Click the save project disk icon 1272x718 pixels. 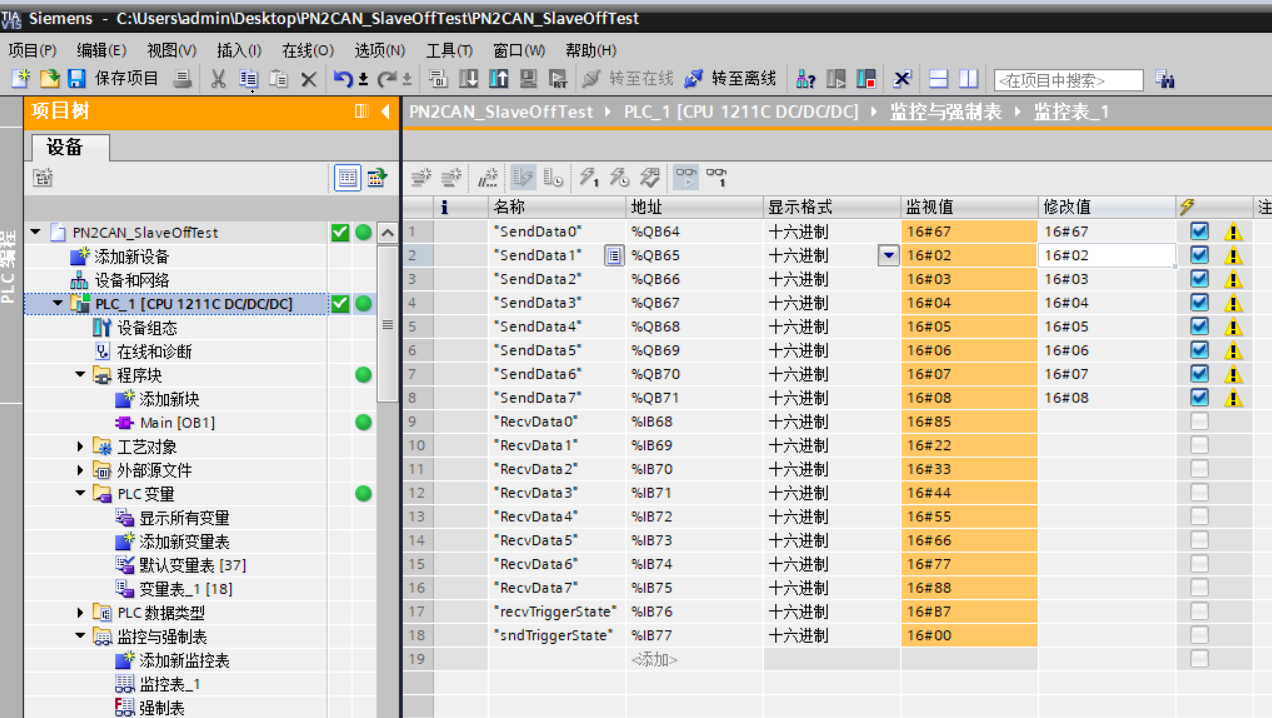pyautogui.click(x=77, y=79)
